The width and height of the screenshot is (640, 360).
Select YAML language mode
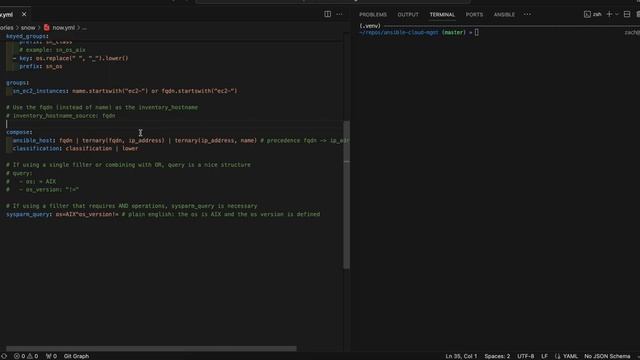click(567, 356)
